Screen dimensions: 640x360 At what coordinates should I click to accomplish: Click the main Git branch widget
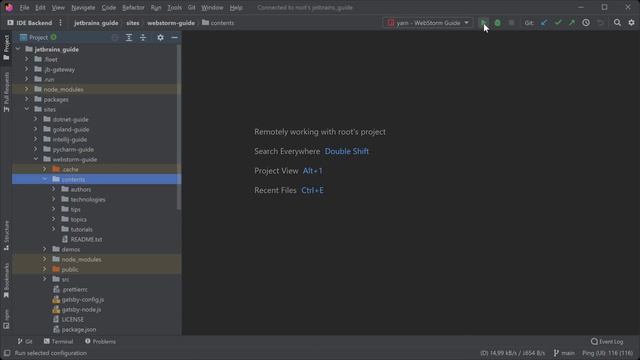tap(564, 353)
